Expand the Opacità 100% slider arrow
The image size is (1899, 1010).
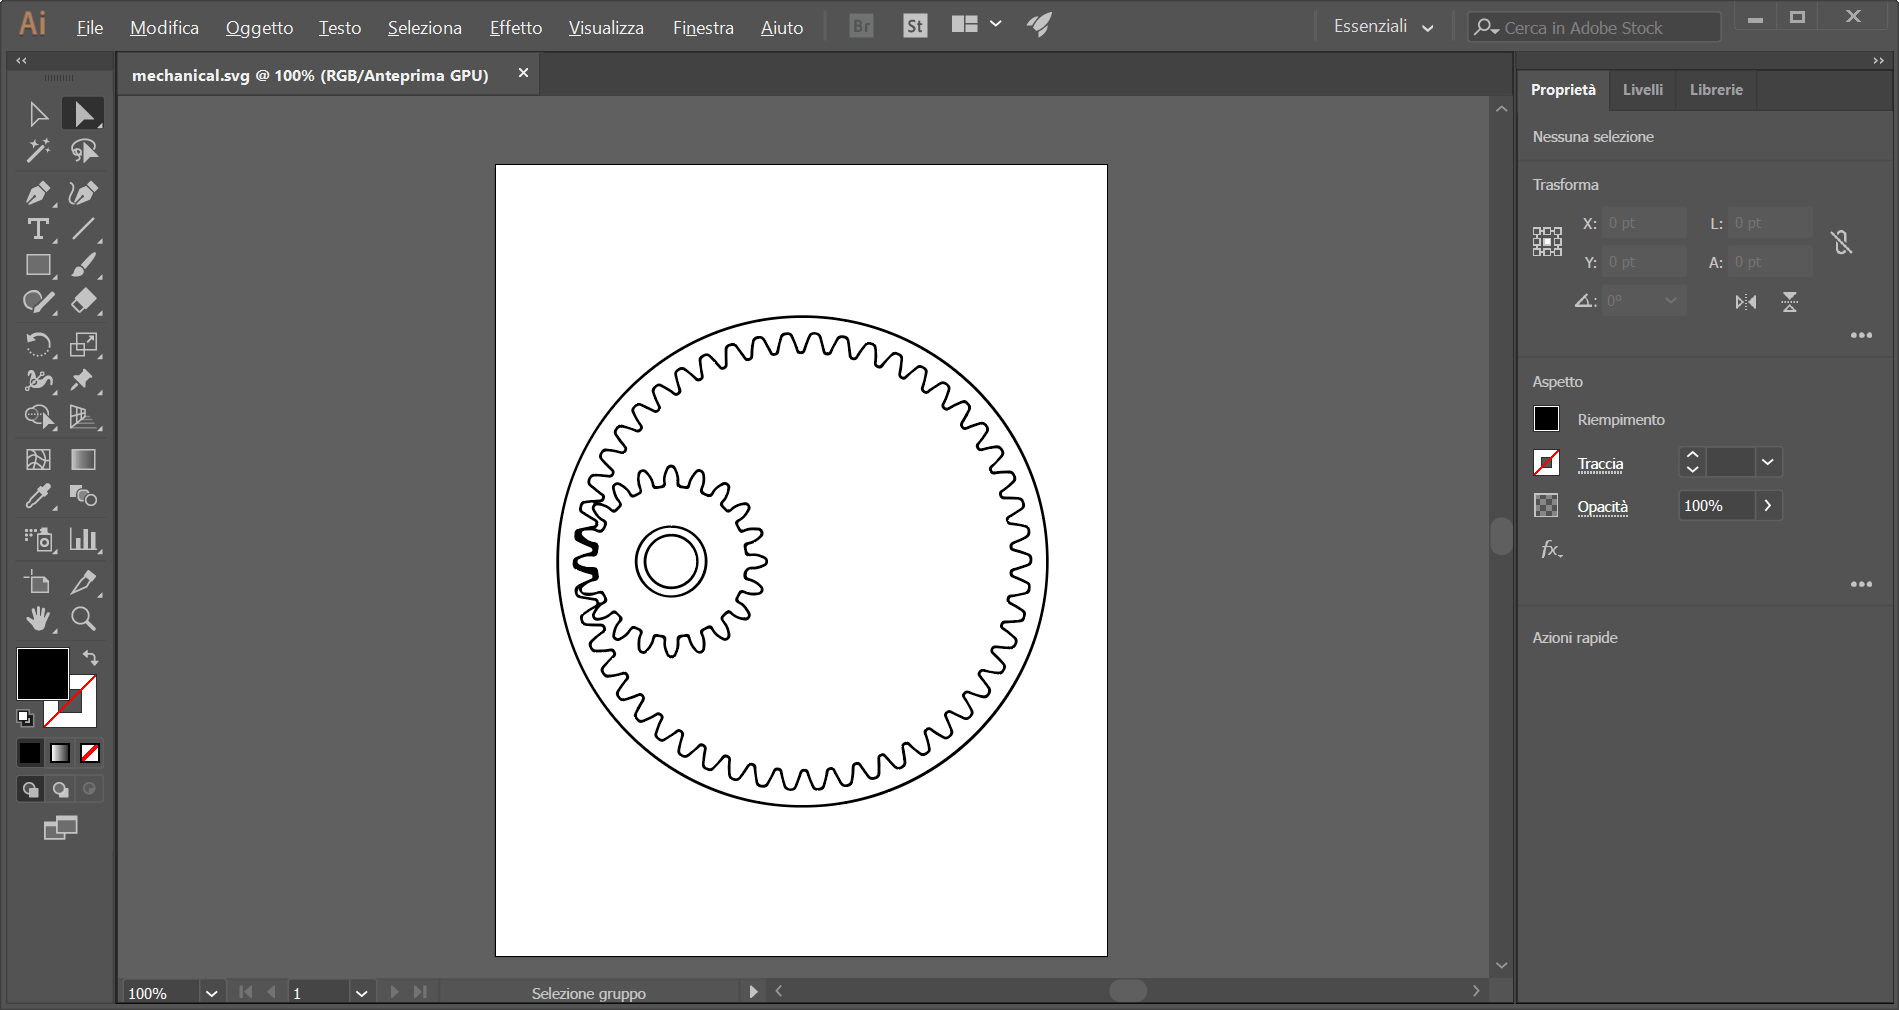point(1768,506)
